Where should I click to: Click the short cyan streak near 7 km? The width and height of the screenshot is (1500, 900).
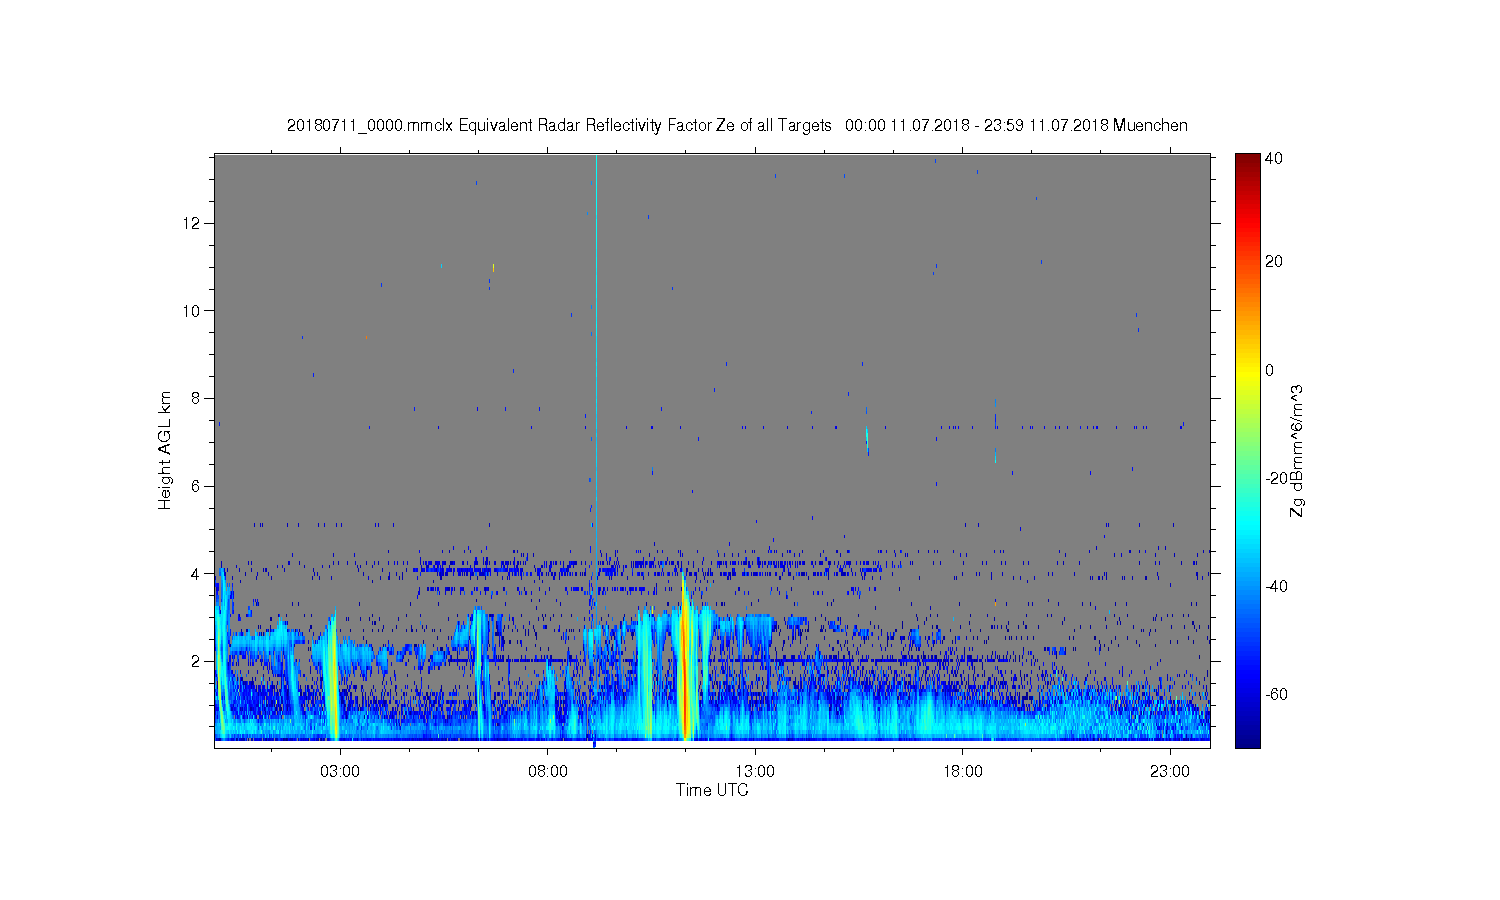tap(866, 436)
